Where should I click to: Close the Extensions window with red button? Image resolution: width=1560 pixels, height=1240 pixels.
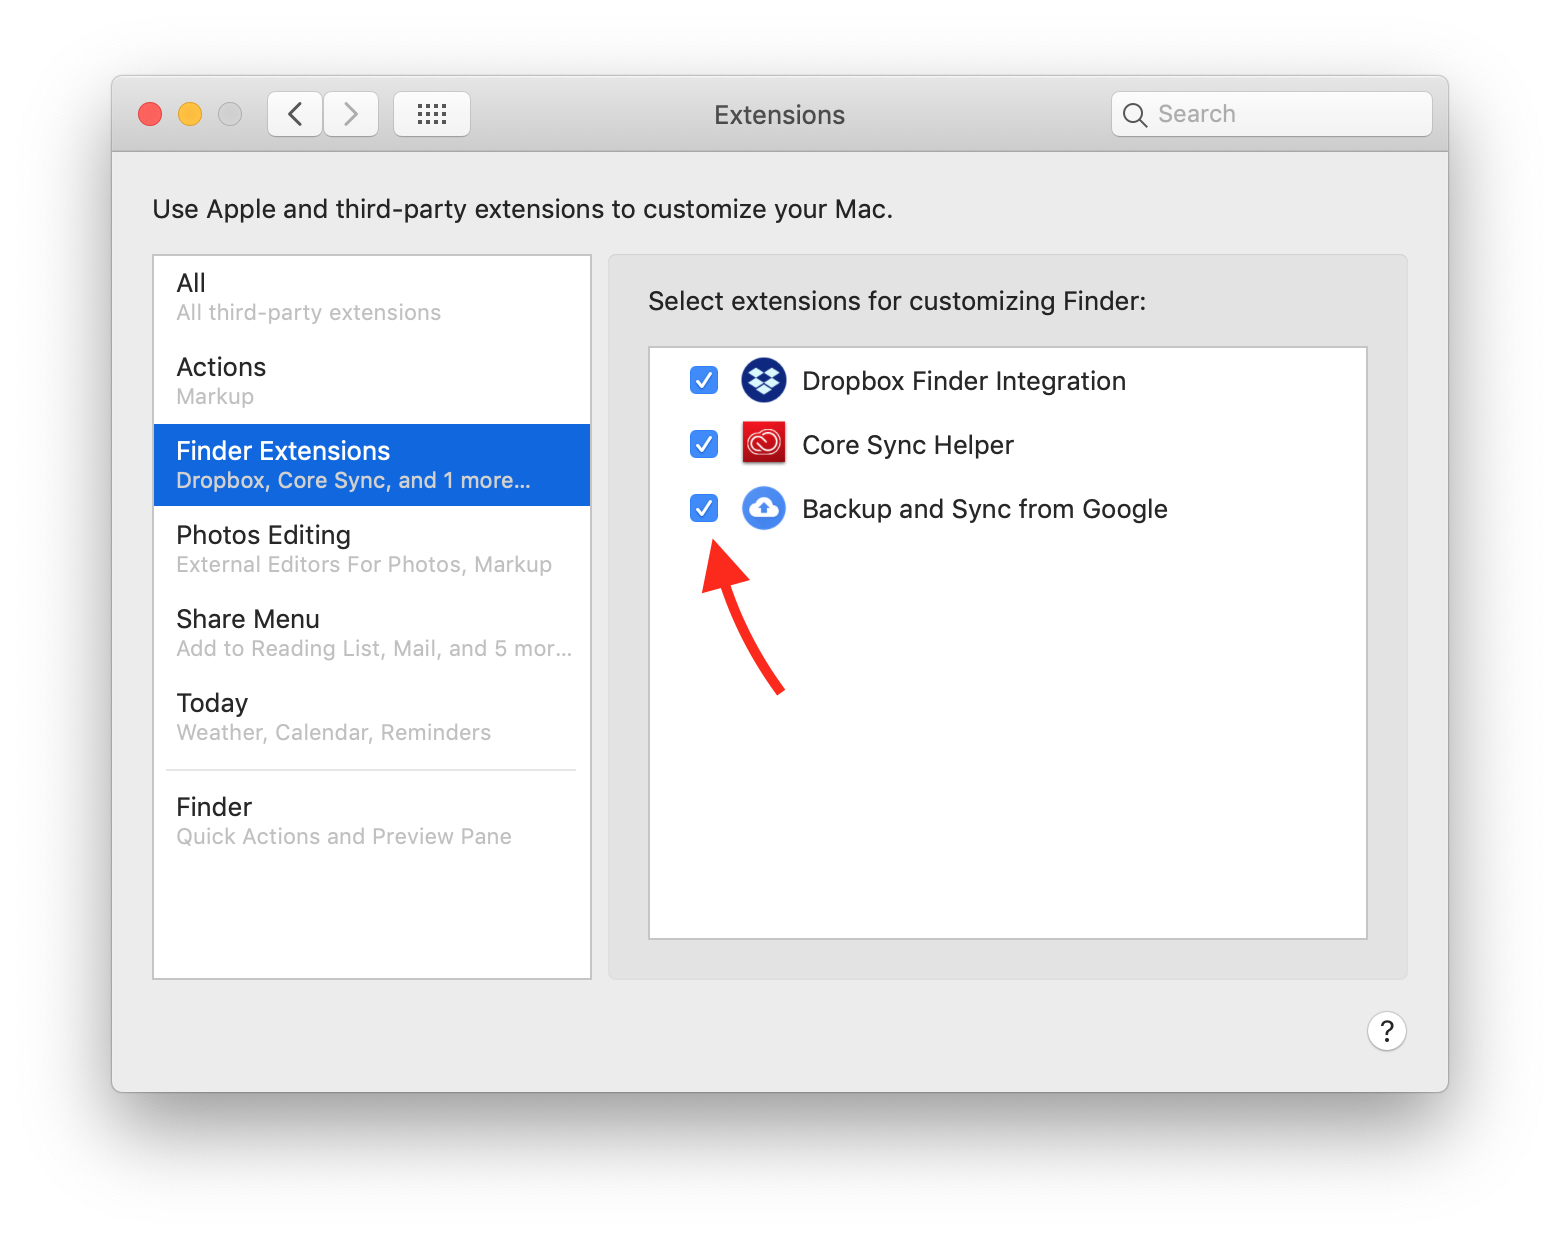pos(150,114)
